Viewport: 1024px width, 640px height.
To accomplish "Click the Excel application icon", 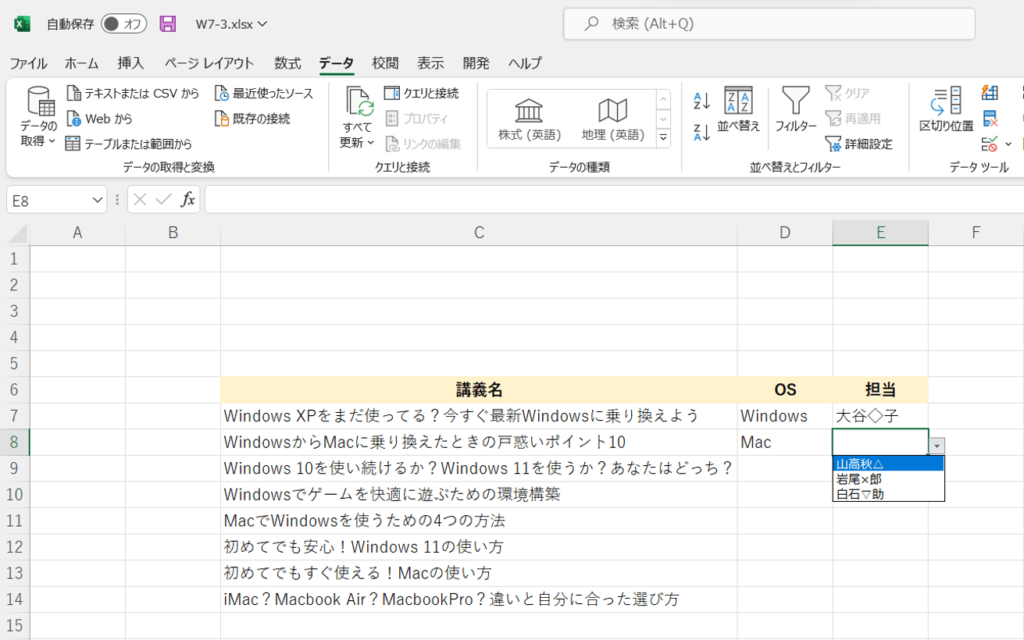I will (x=22, y=24).
